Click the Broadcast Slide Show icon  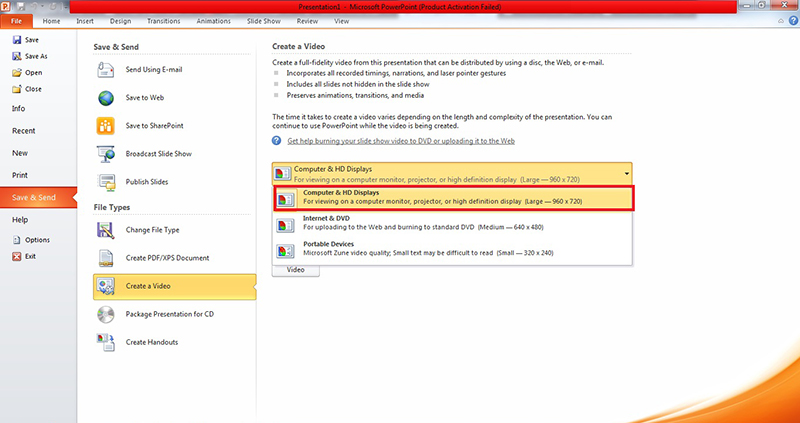(106, 154)
